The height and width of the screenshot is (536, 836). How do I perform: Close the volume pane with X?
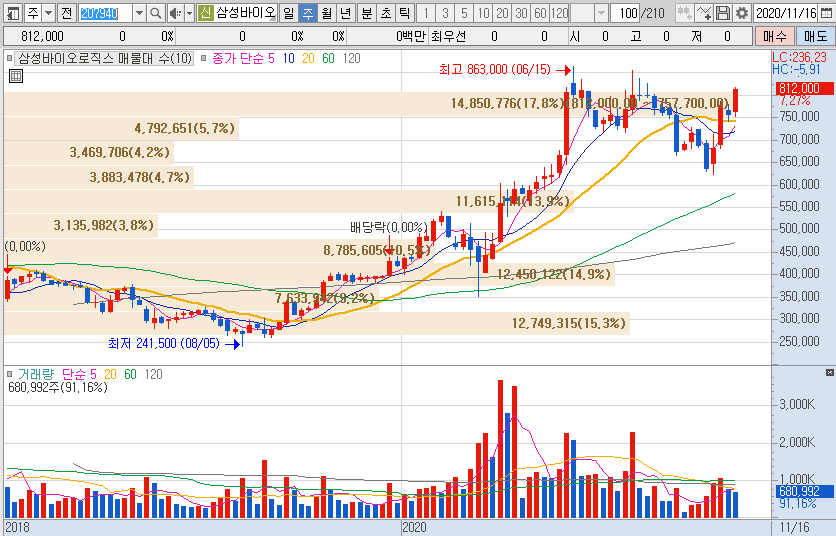830,372
